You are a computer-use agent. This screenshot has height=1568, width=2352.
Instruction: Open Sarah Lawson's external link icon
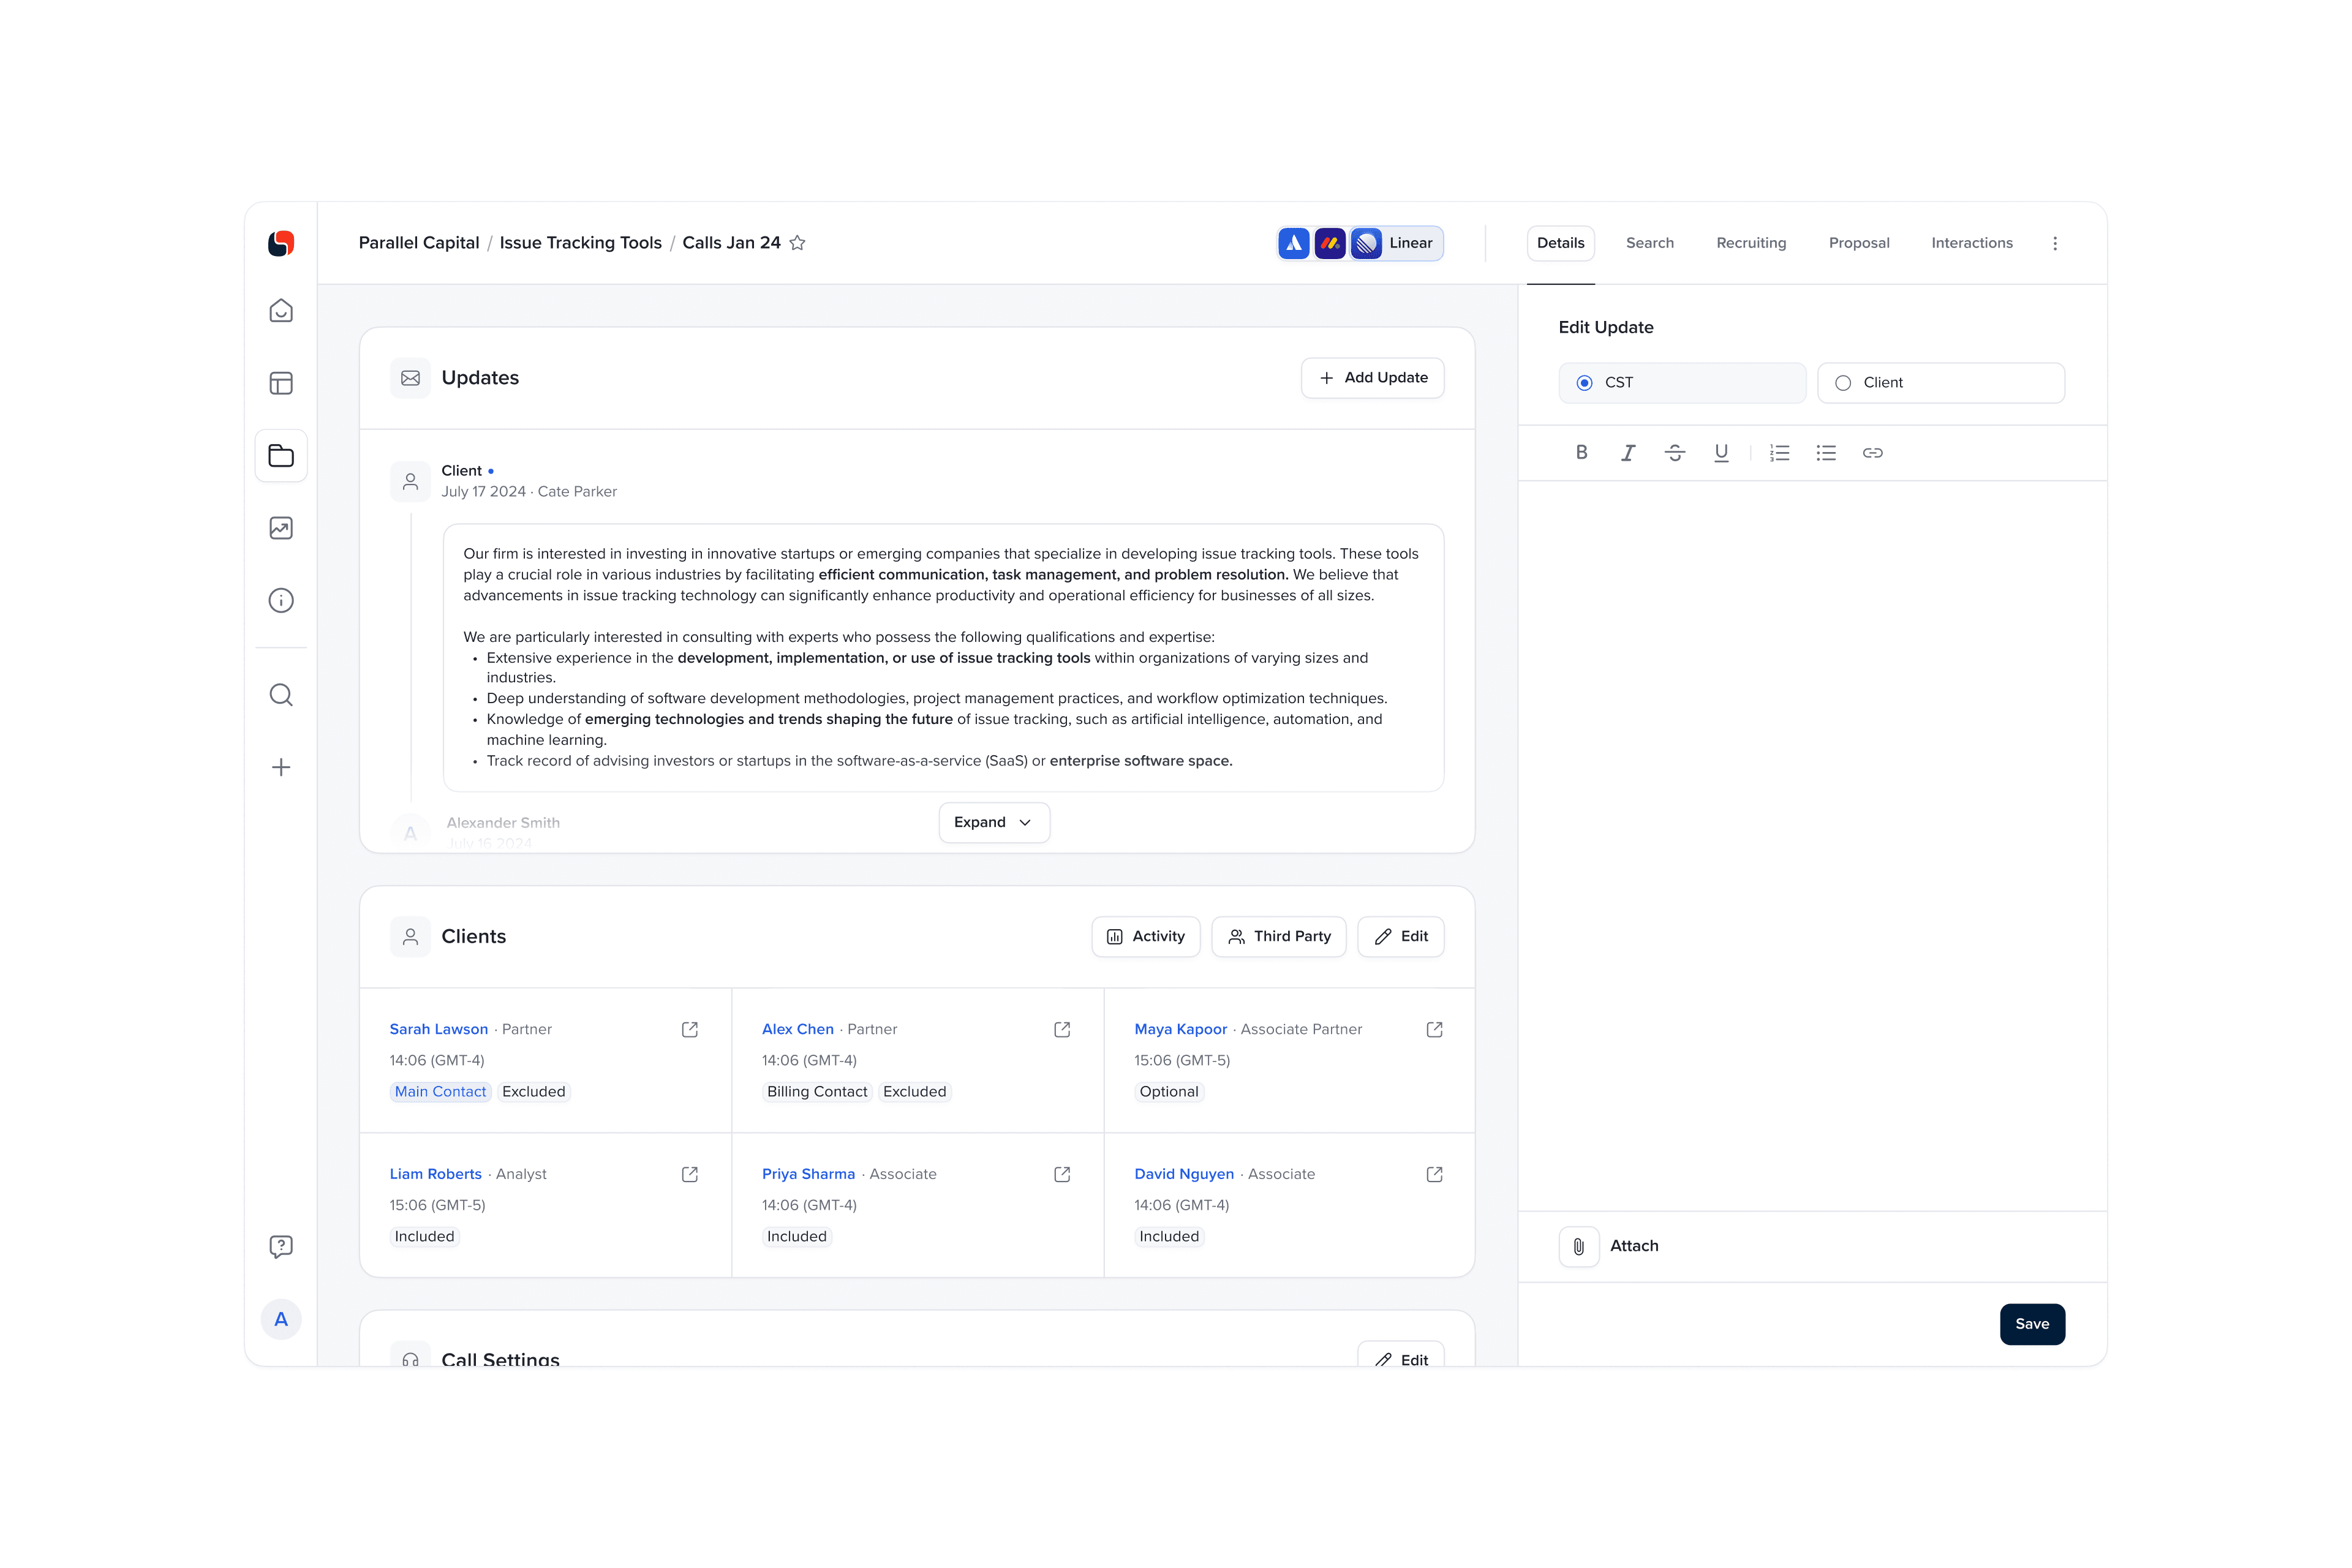pyautogui.click(x=690, y=1030)
